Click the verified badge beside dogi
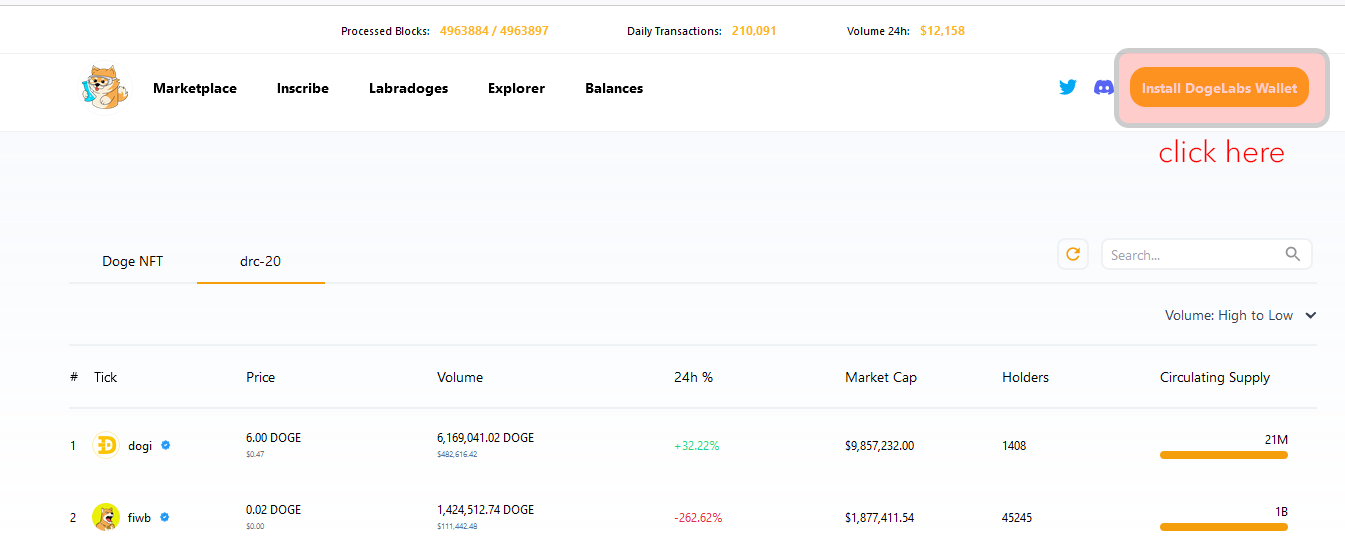 tap(166, 446)
